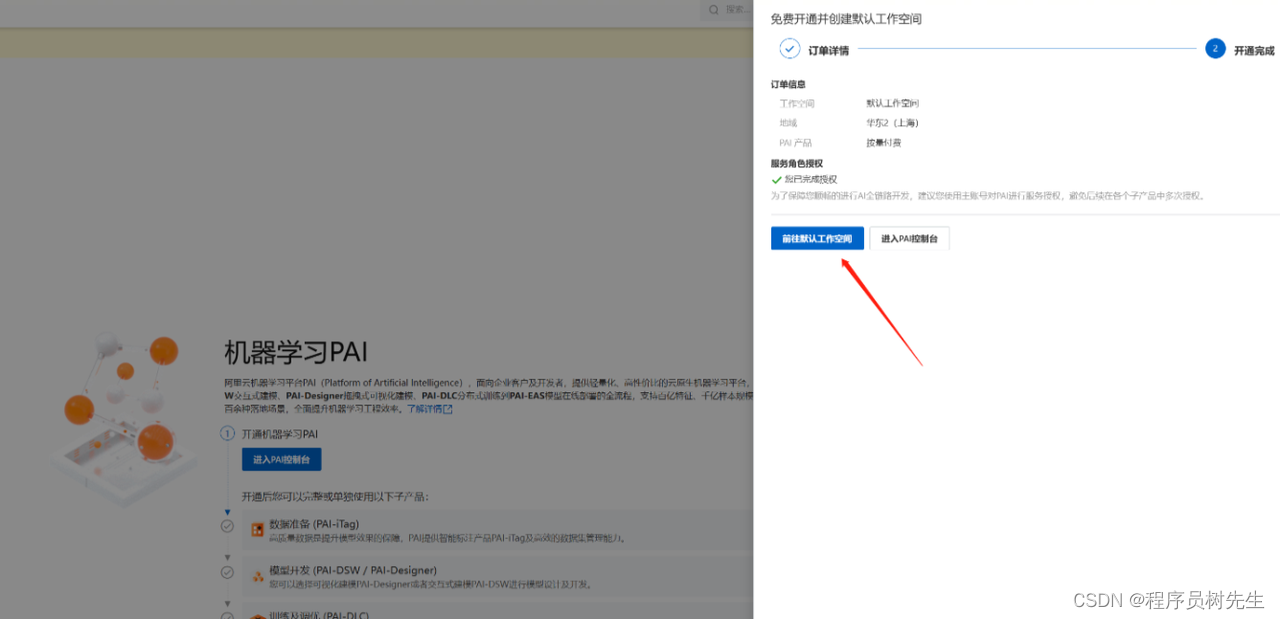1280x619 pixels.
Task: Click the 数据准备 (PAI-iTag) product icon
Action: (257, 530)
